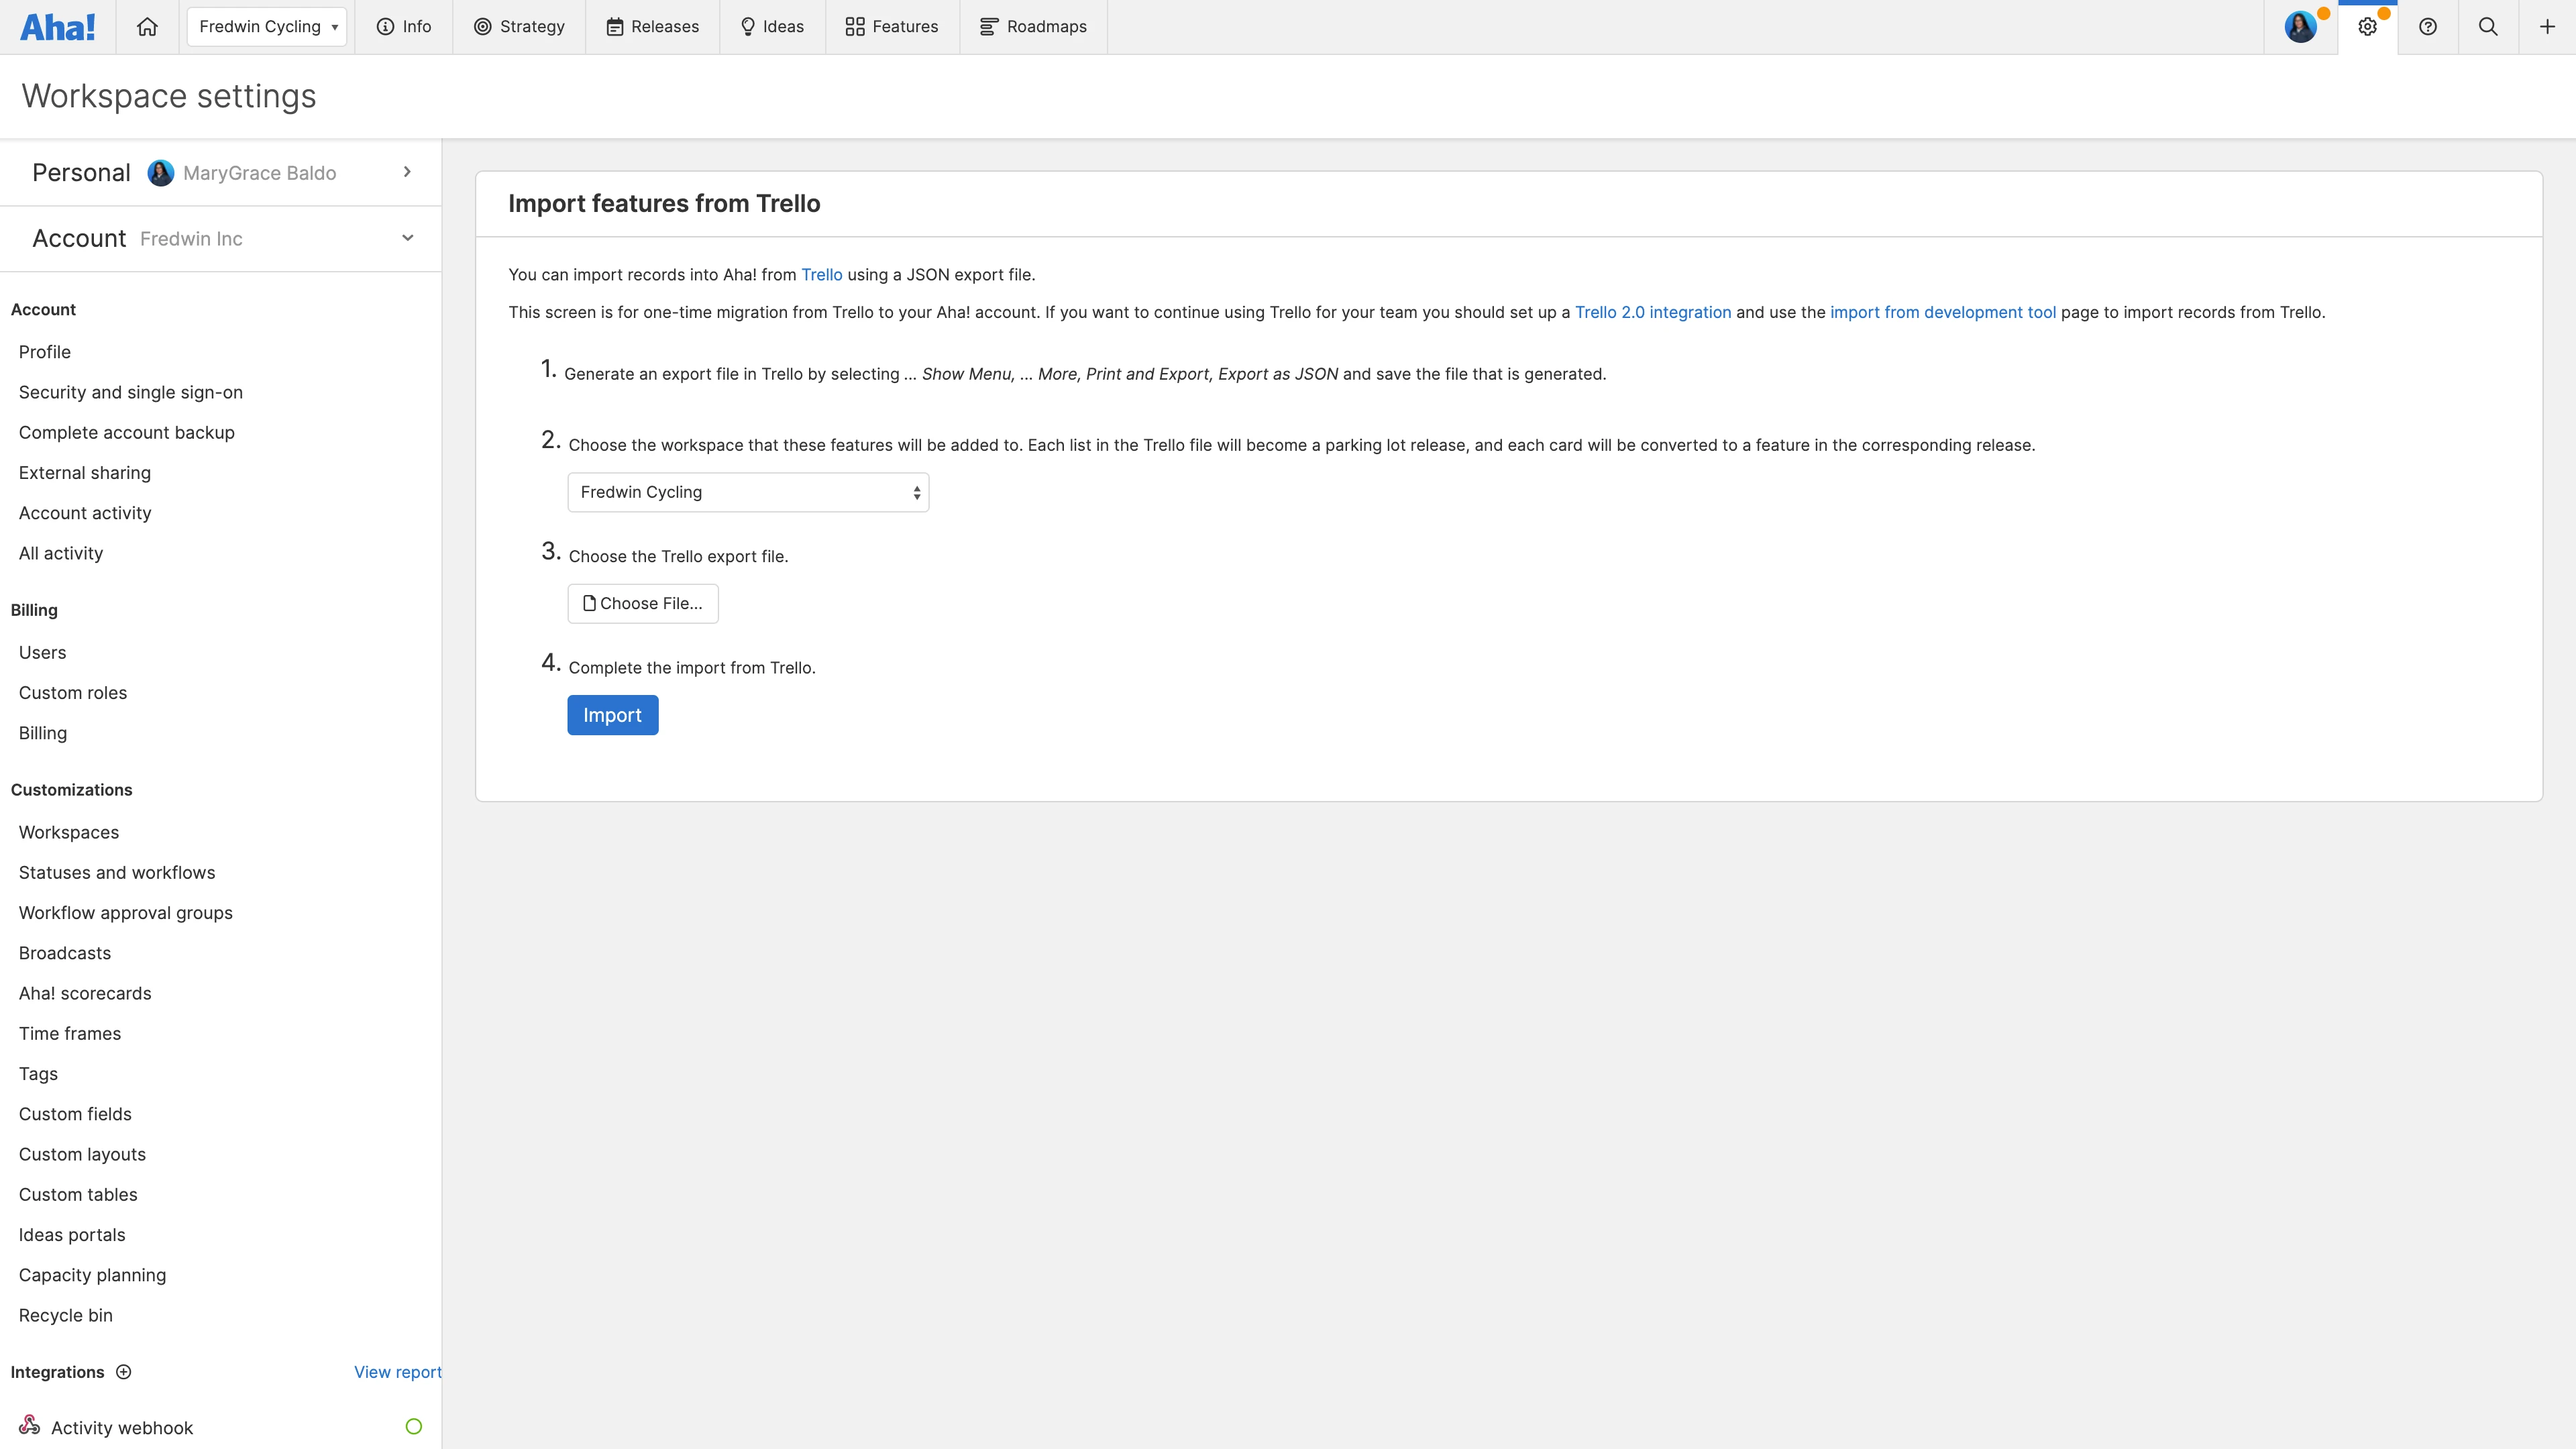Open the Ideas lightbulb icon
Screen dimensions: 2576x1449
748,26
